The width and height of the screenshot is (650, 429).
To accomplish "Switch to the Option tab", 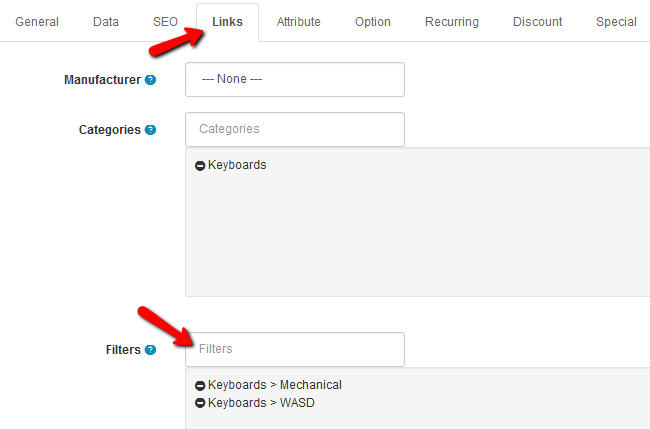I will tap(373, 22).
